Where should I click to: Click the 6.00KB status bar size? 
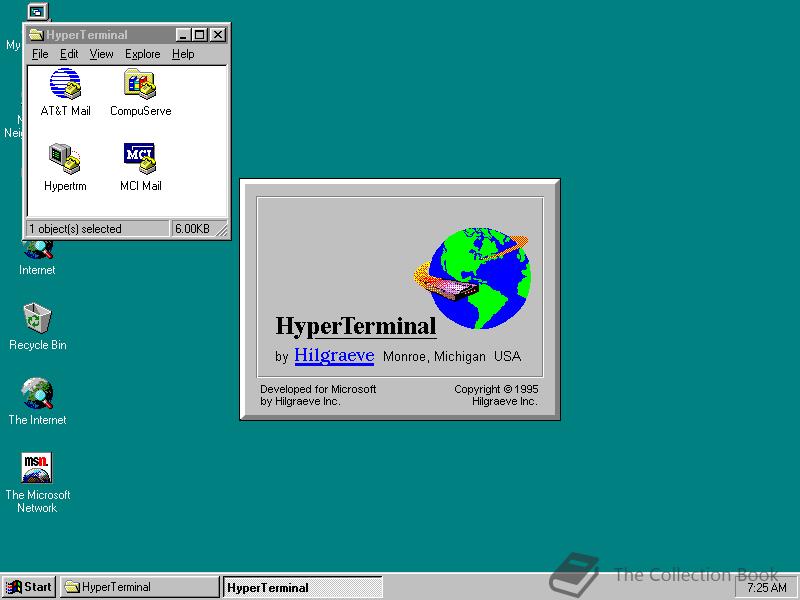[192, 229]
